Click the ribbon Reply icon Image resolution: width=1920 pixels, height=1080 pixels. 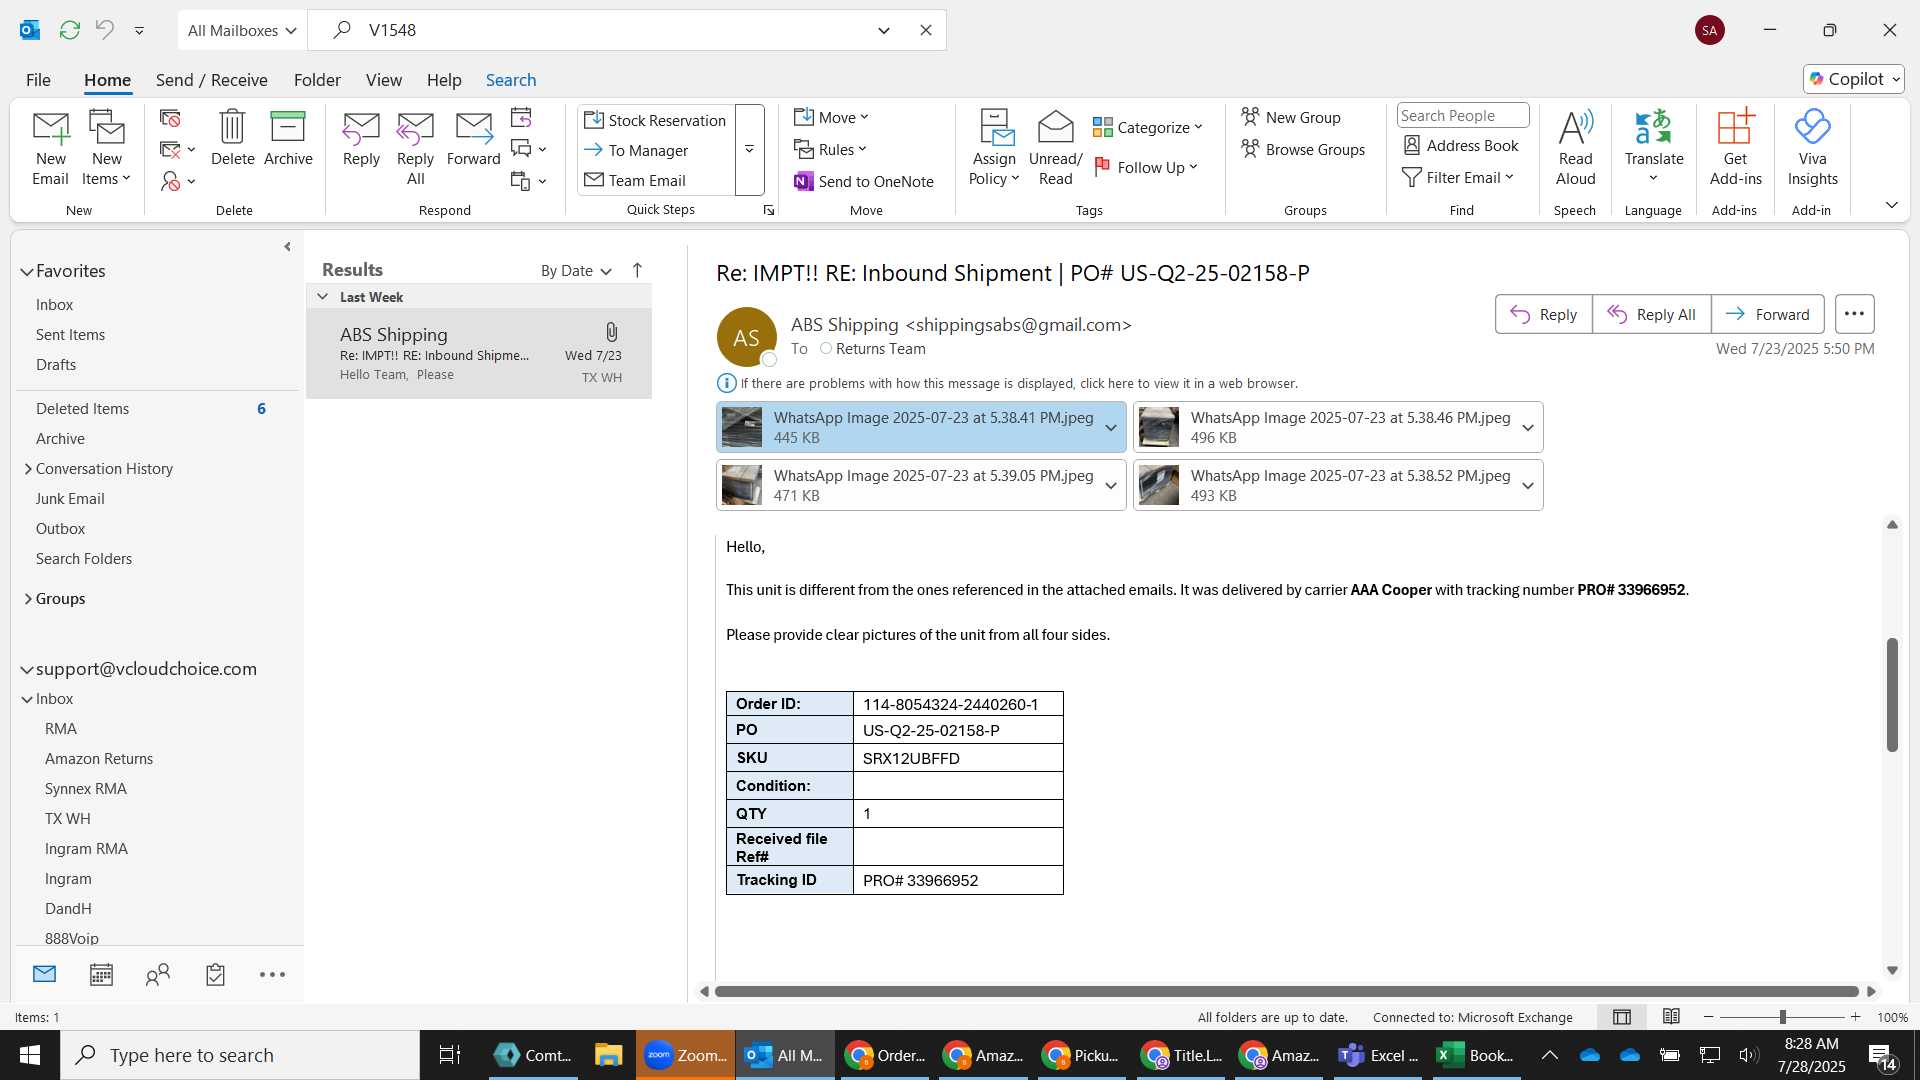tap(361, 138)
